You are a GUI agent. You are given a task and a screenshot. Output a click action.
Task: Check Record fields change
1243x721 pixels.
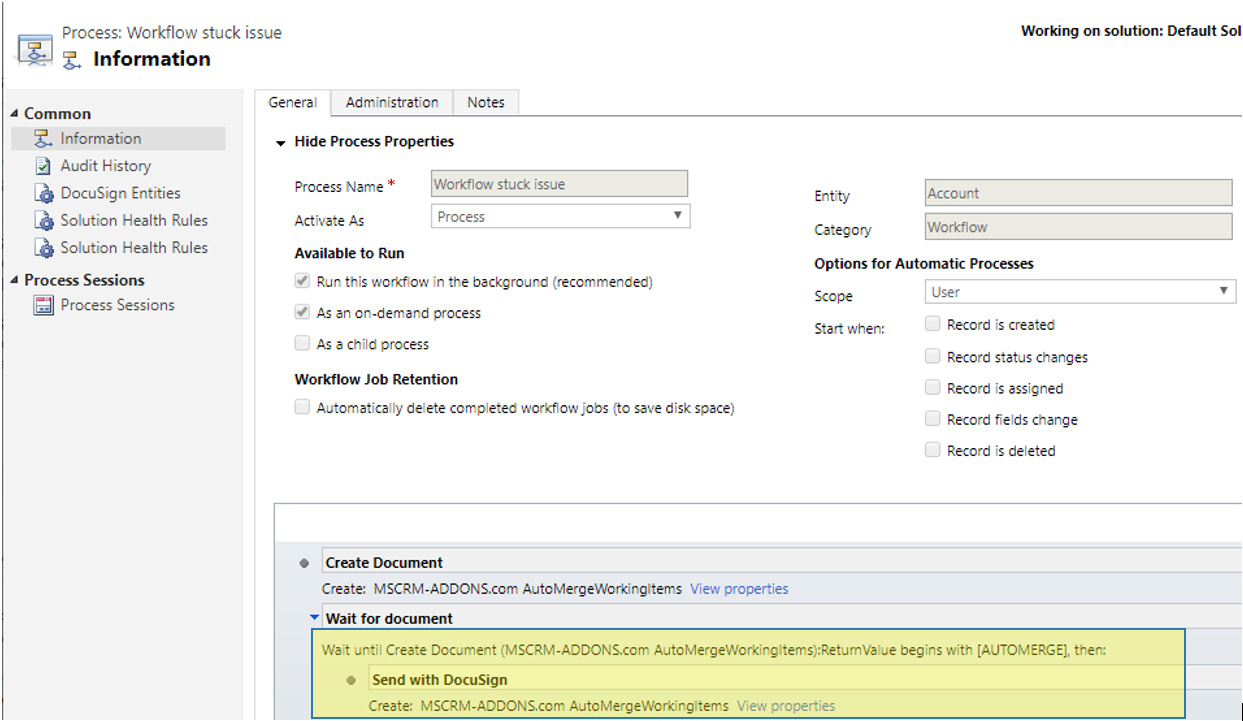click(932, 419)
